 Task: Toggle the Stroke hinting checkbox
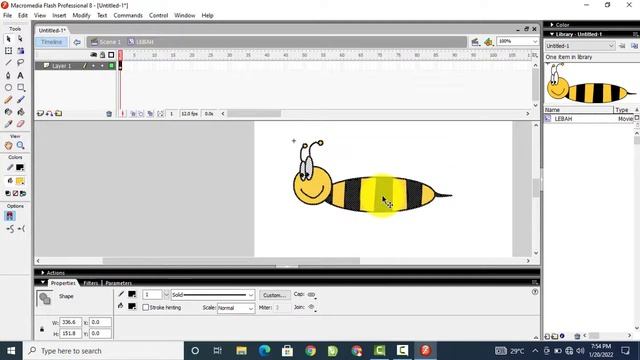(146, 307)
